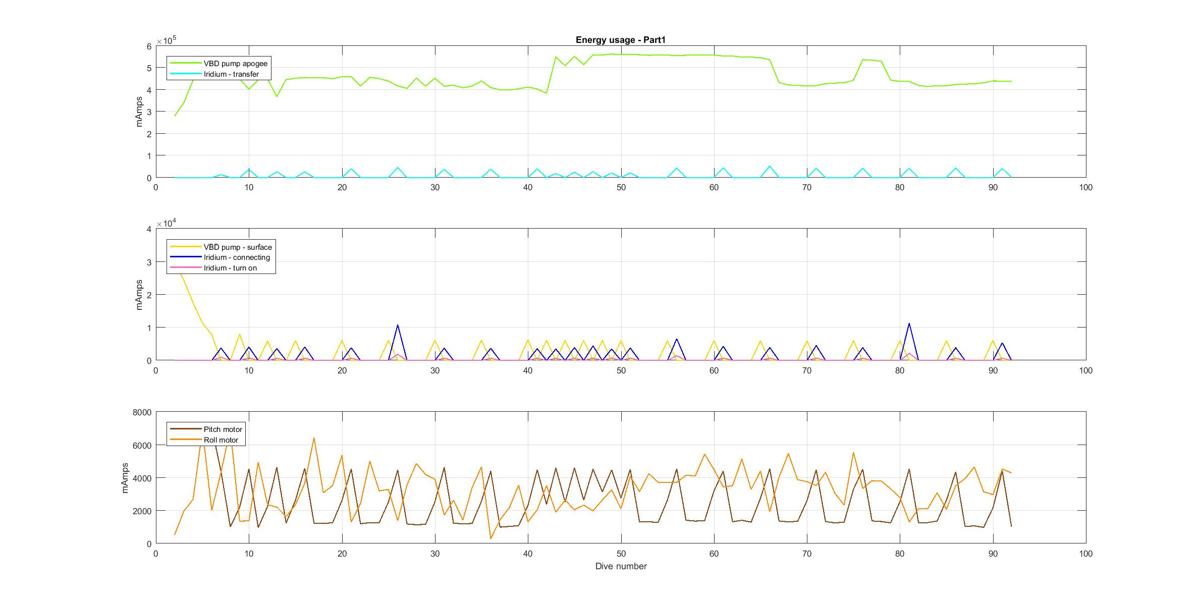Image resolution: width=1200 pixels, height=611 pixels.
Task: Click x-axis tick 50 under the Pitch motor plot
Action: pyautogui.click(x=621, y=553)
